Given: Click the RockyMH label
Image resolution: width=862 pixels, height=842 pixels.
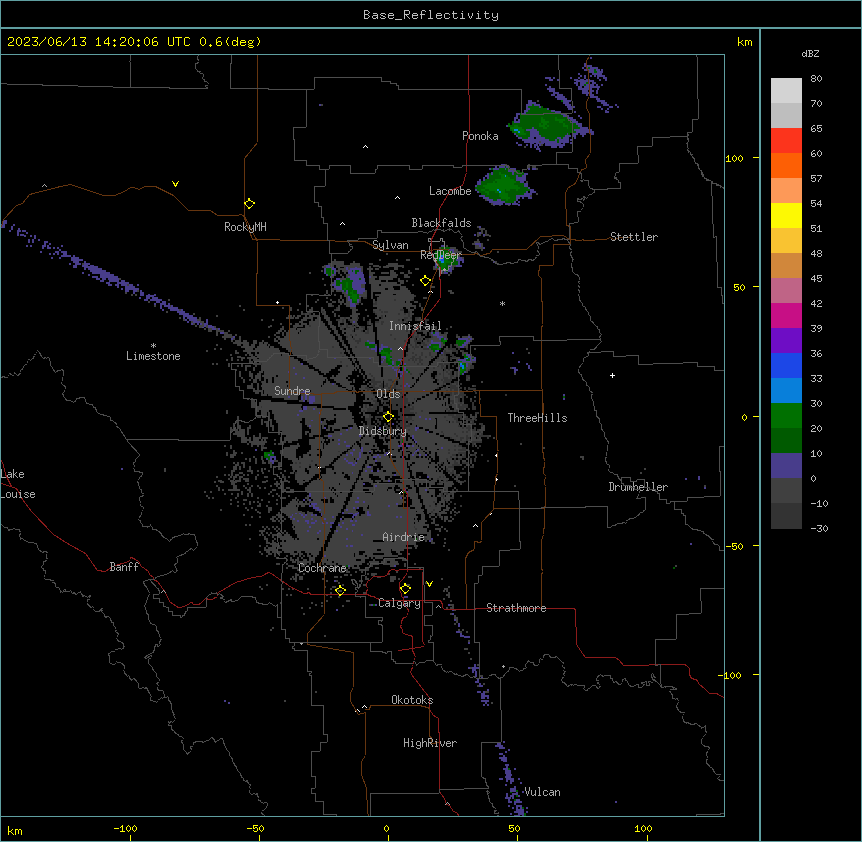Looking at the screenshot, I should point(245,227).
